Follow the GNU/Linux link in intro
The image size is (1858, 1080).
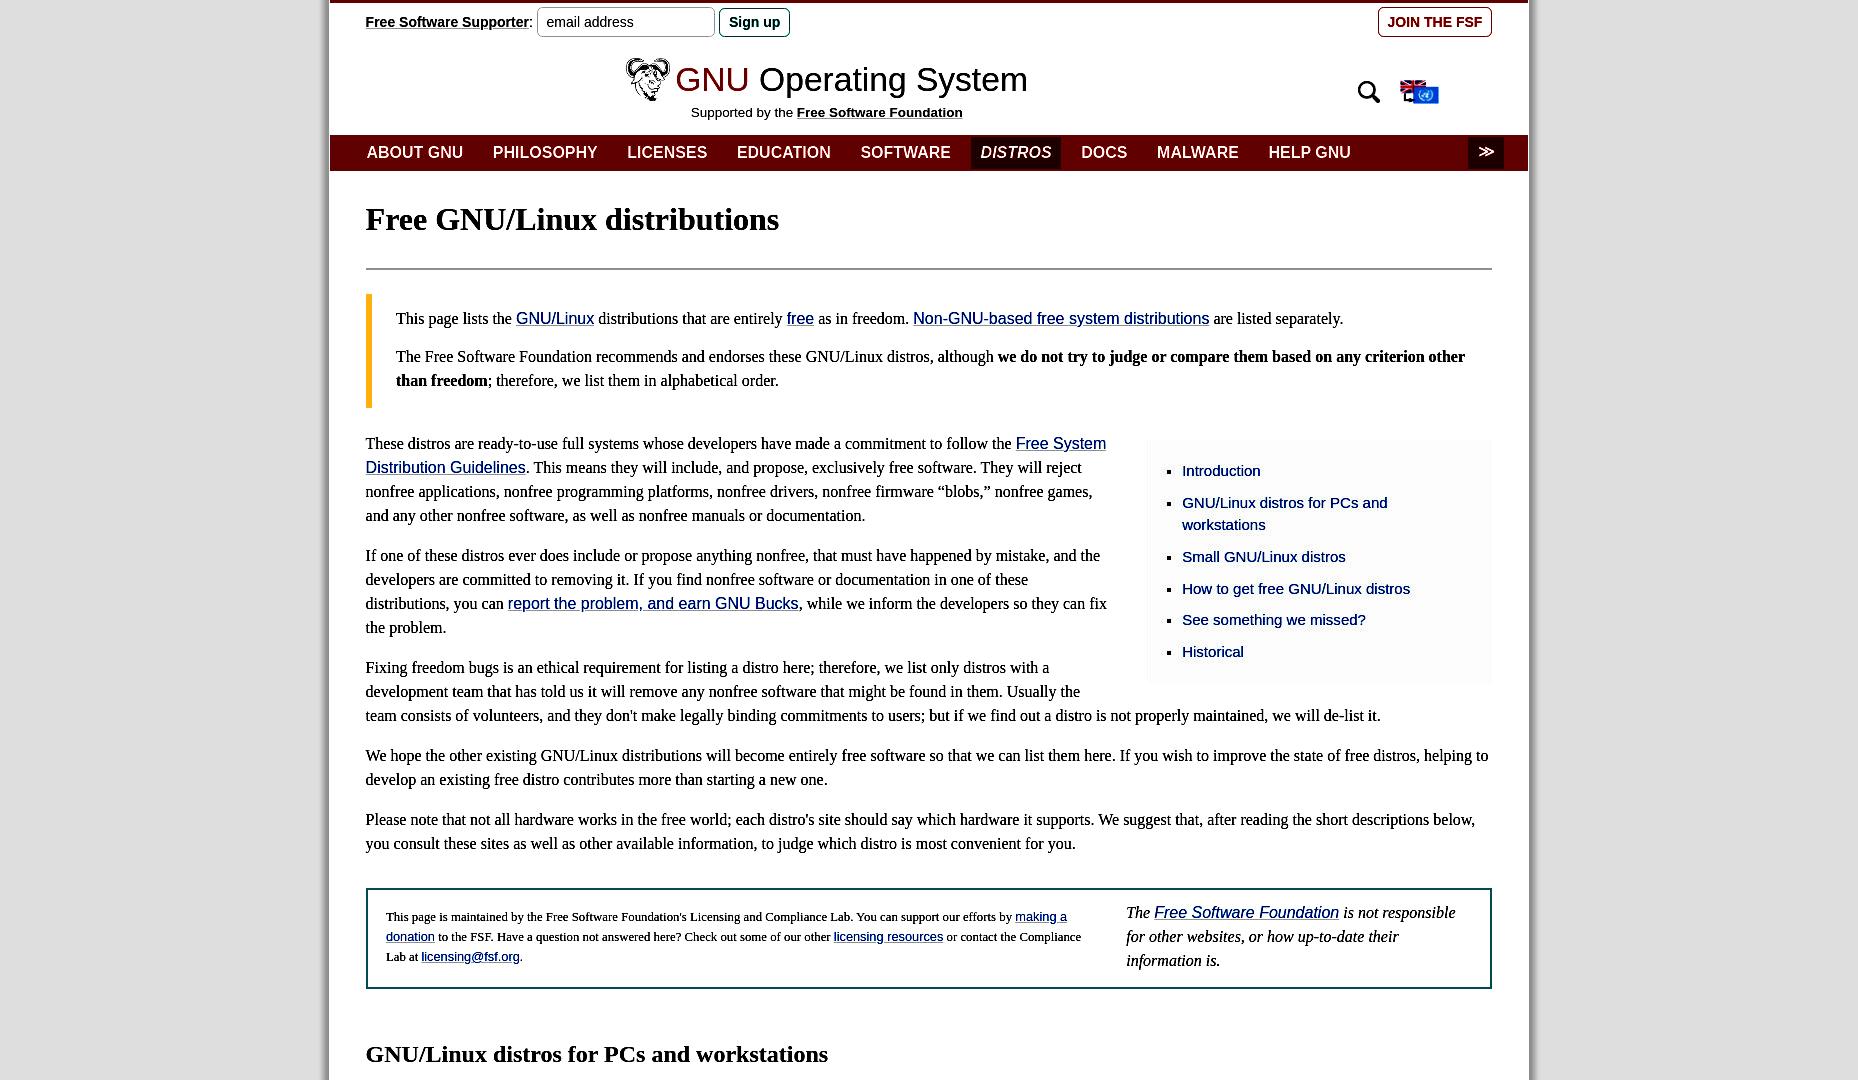tap(555, 319)
